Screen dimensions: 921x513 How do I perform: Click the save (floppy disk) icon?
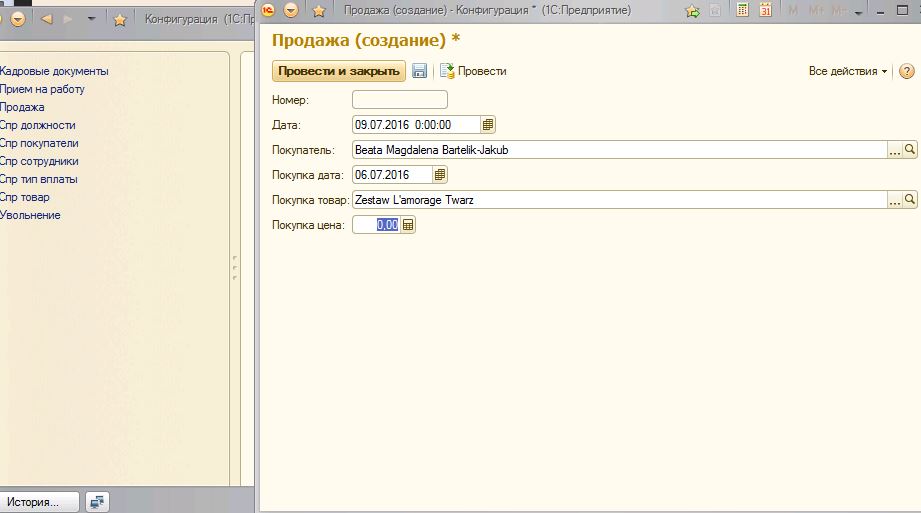[x=420, y=71]
